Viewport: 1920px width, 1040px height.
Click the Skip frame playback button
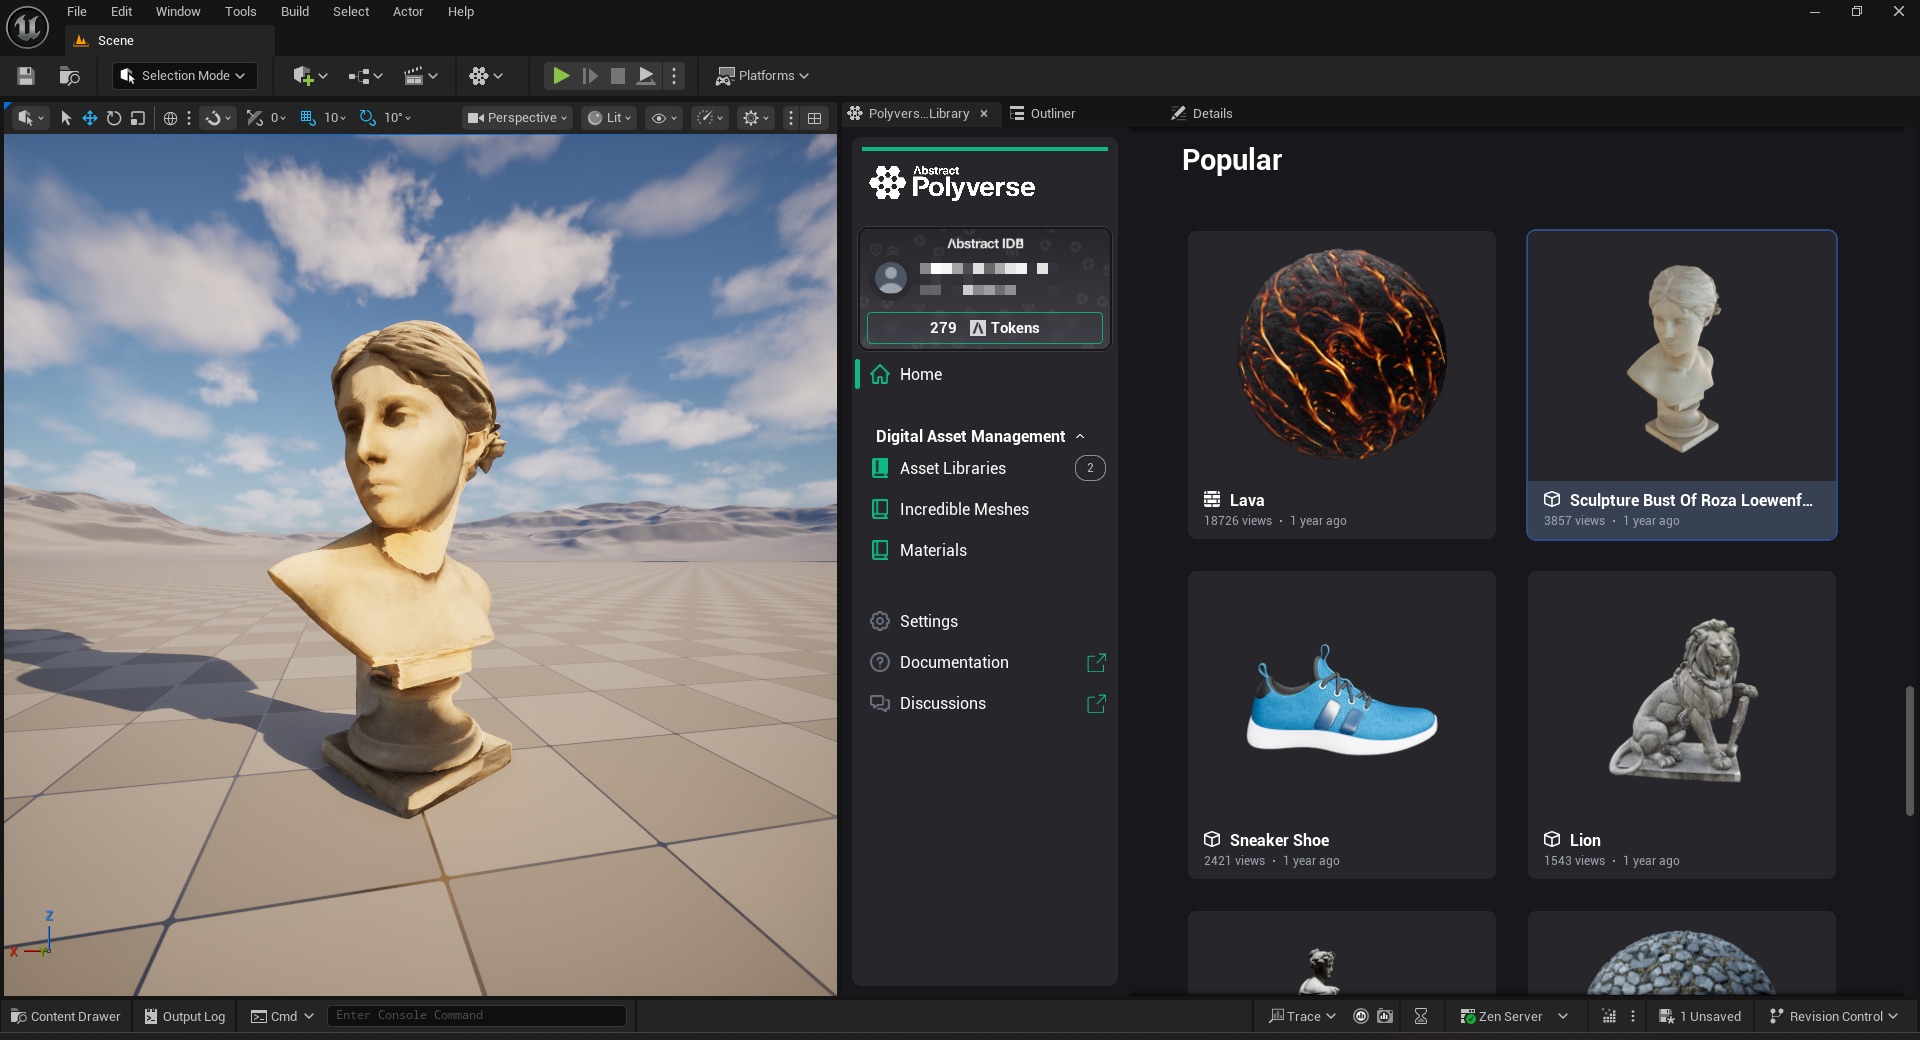coord(590,76)
